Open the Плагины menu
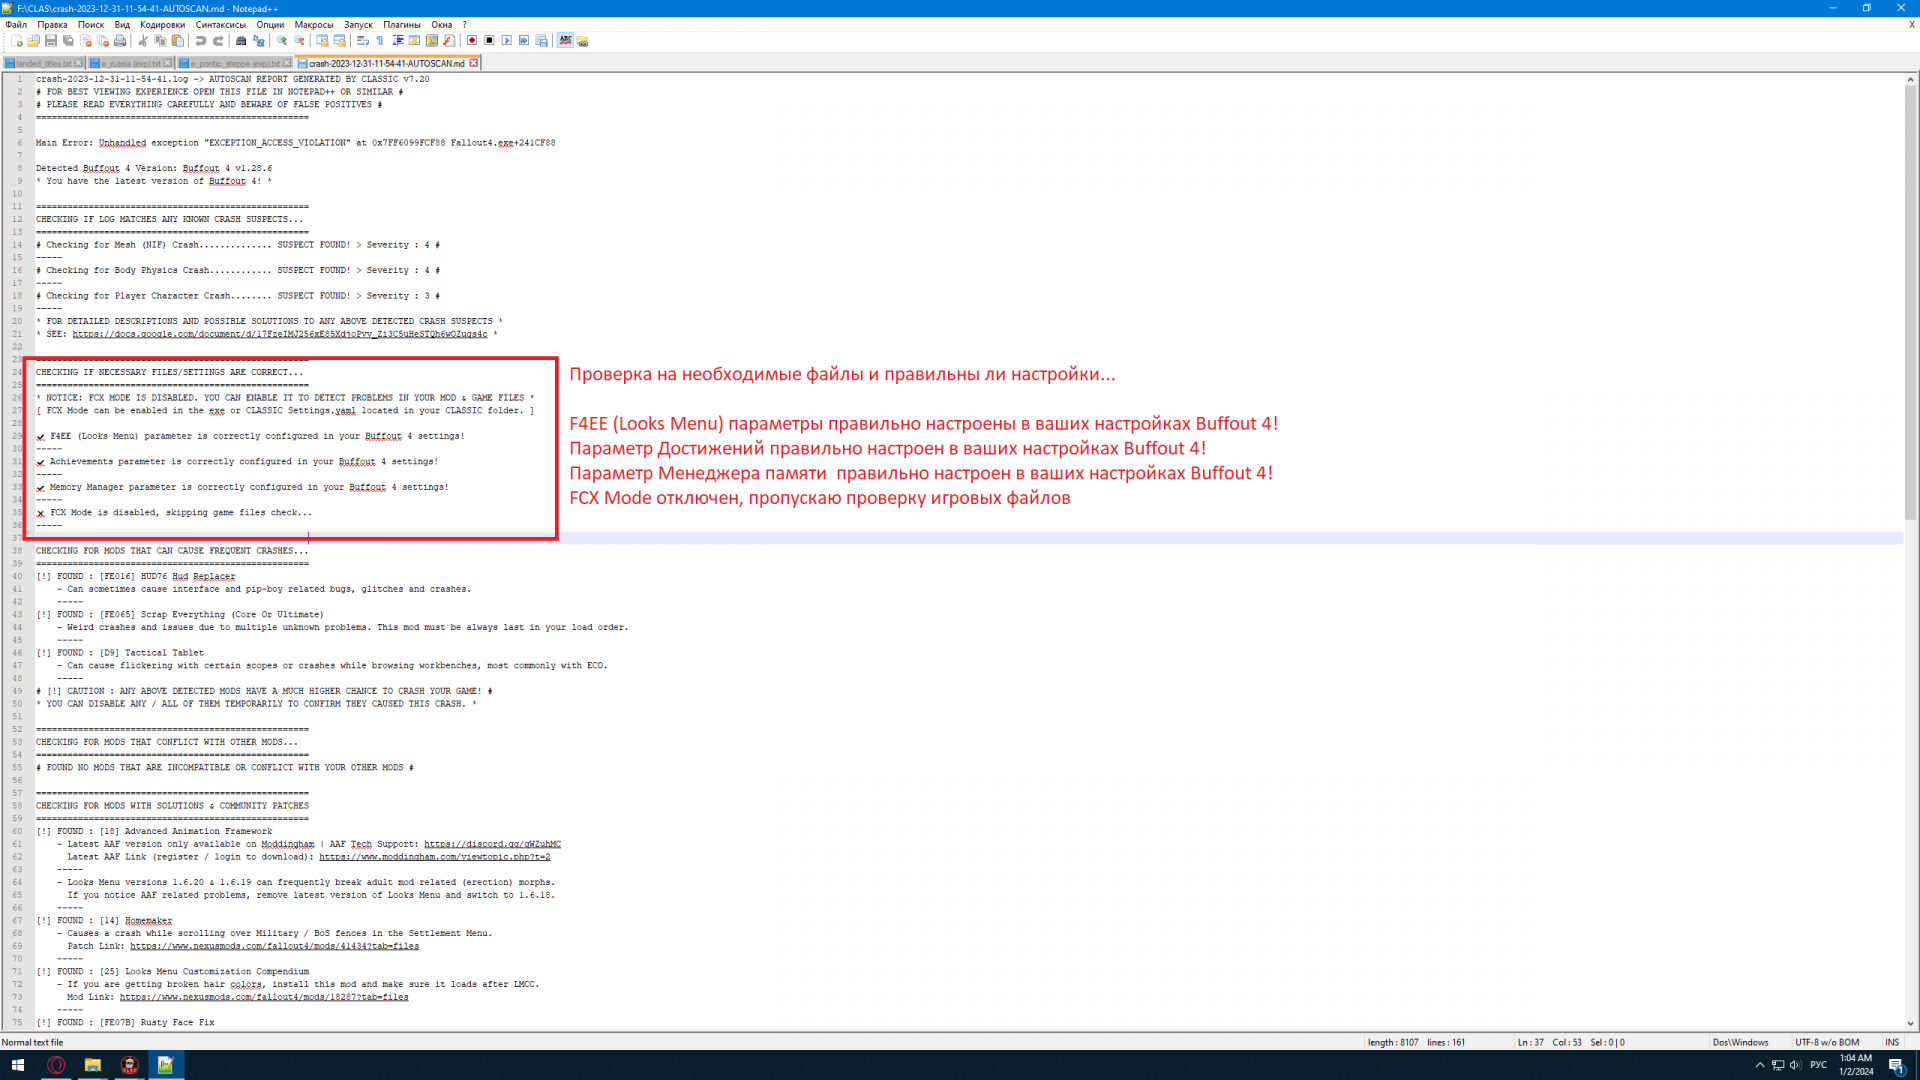Screen dimensions: 1920x1080 coord(401,24)
